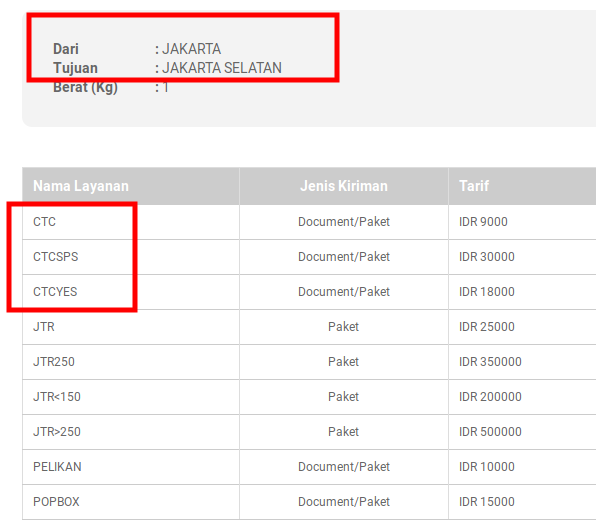Click the IDR 500000 tariff value
This screenshot has width=596, height=526.
(490, 432)
